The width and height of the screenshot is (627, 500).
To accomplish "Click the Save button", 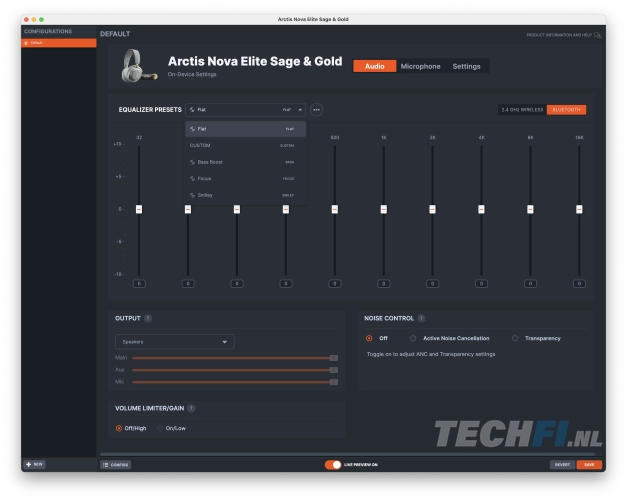I will click(x=589, y=465).
